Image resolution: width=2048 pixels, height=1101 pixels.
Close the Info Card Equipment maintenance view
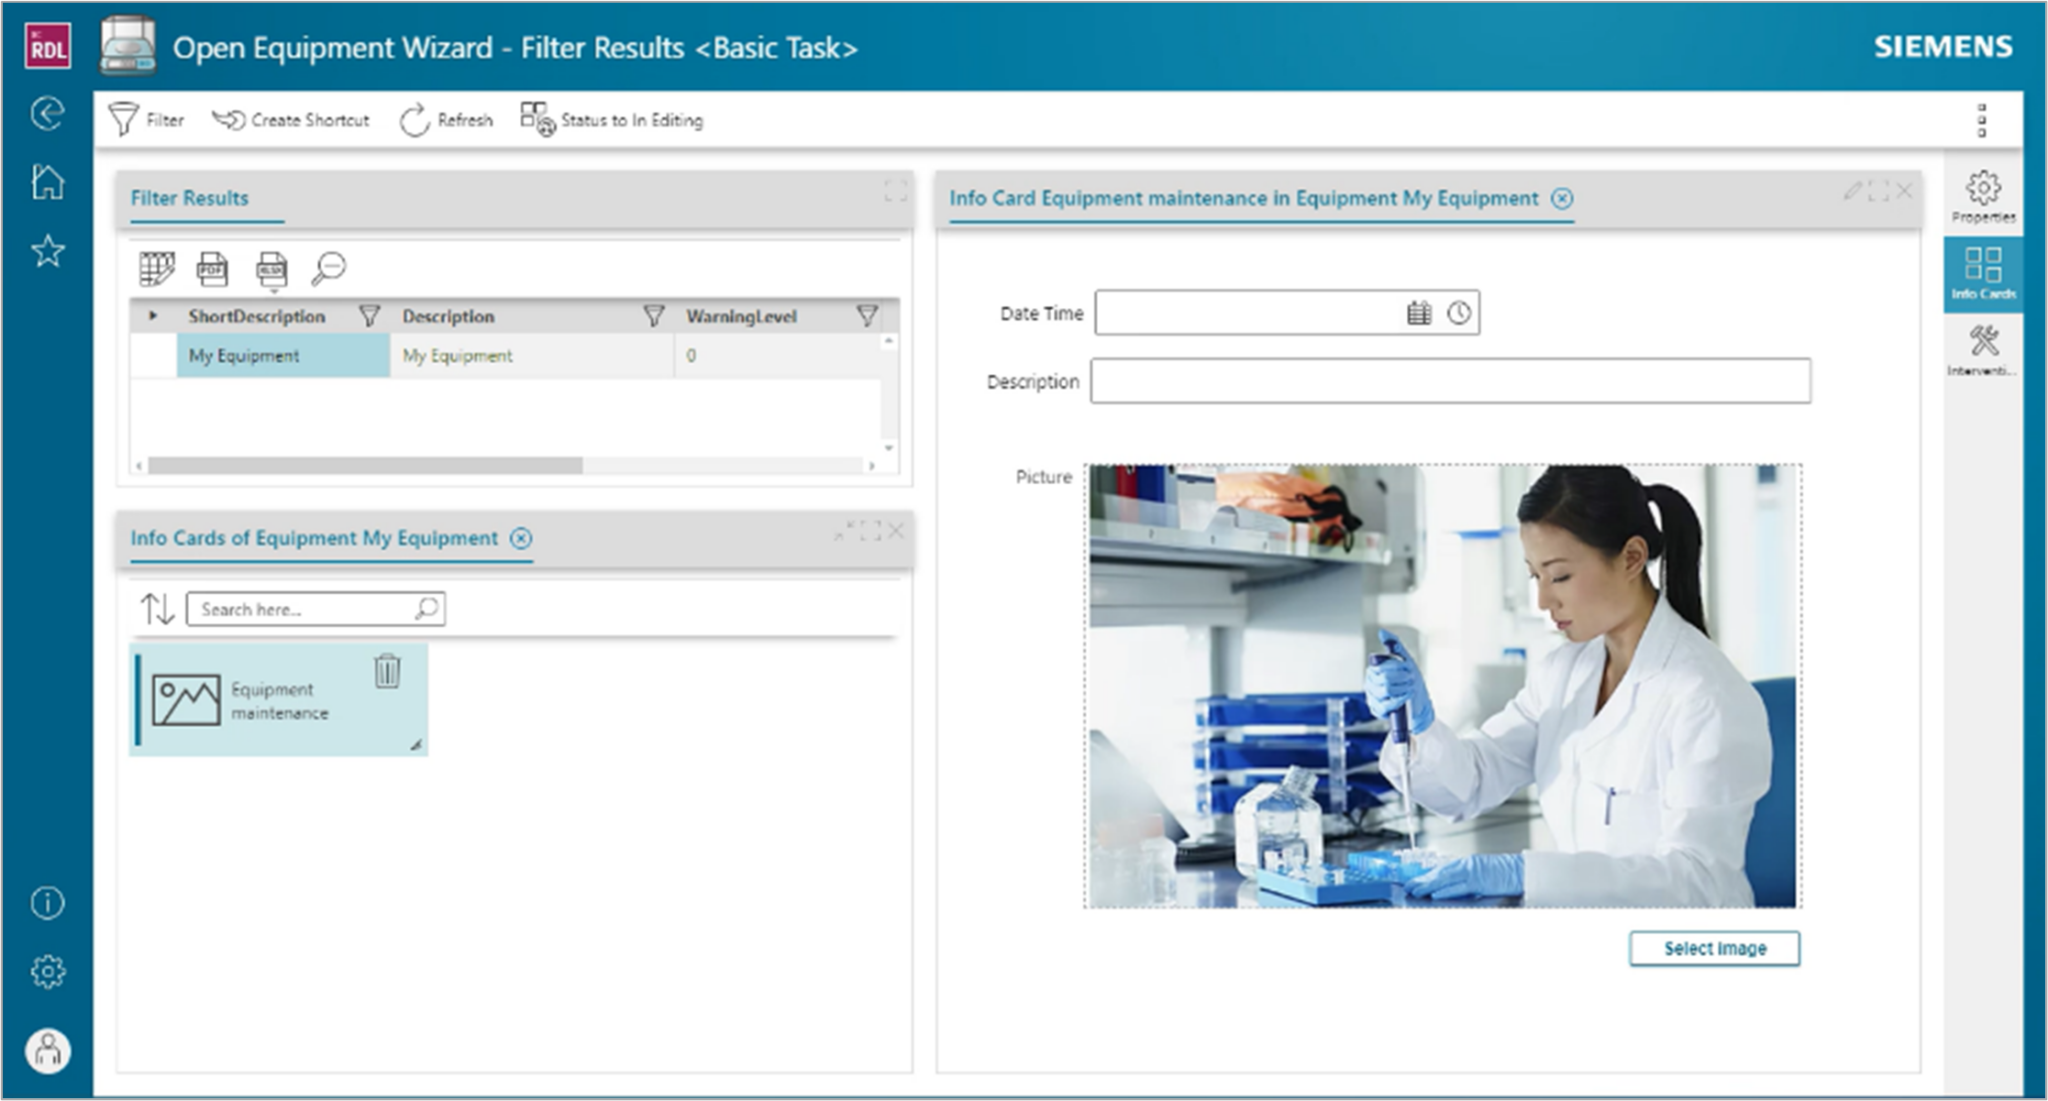(x=1562, y=198)
